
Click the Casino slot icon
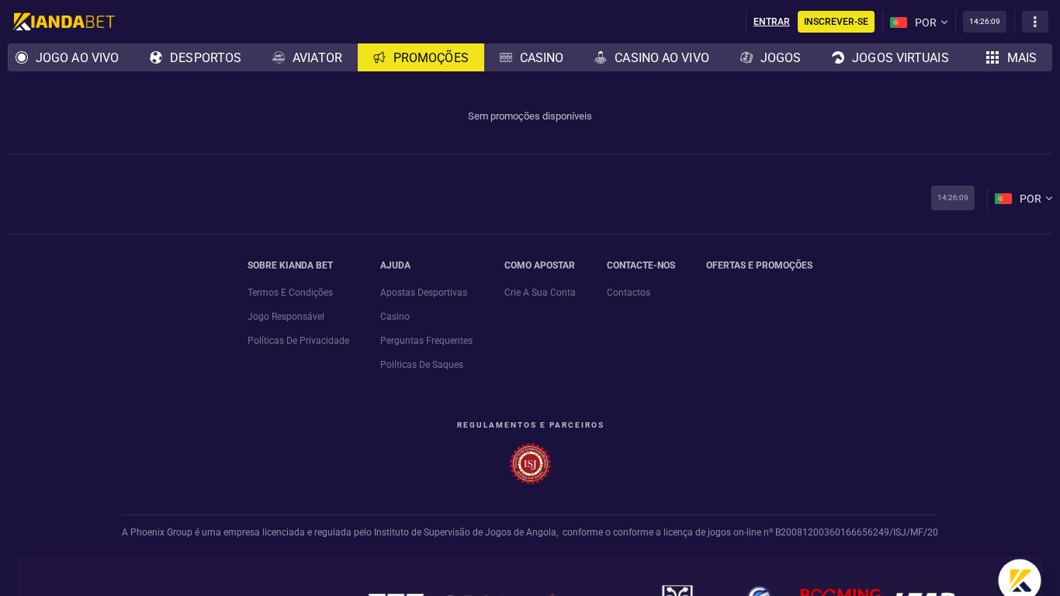click(x=506, y=57)
